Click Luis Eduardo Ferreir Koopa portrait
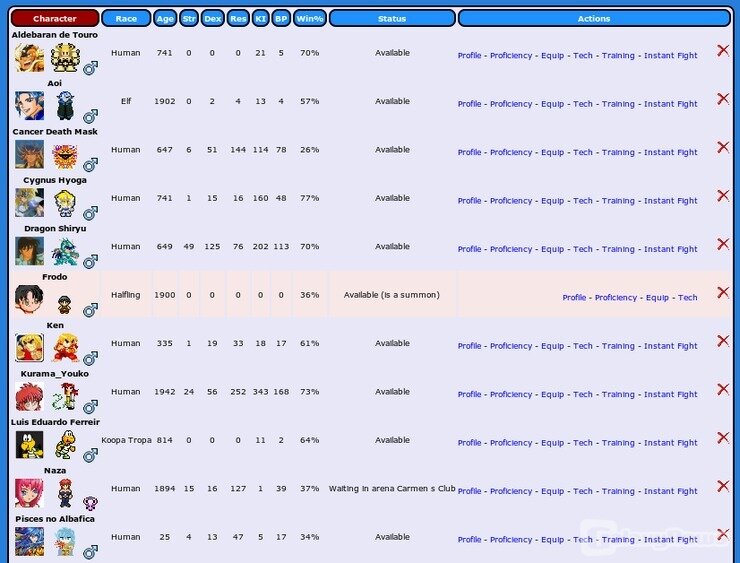 [29, 445]
